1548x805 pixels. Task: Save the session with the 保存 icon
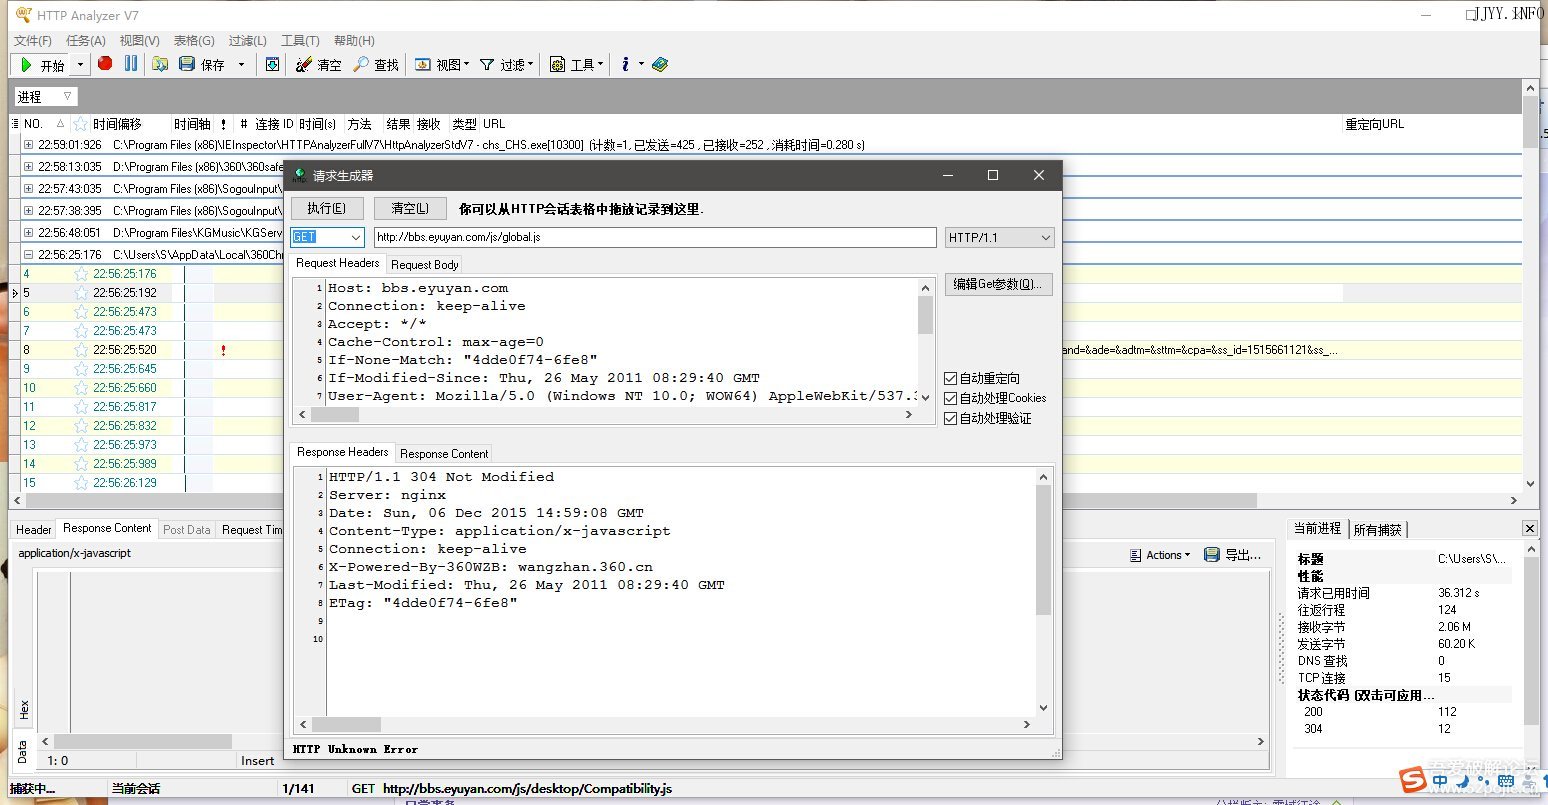187,63
